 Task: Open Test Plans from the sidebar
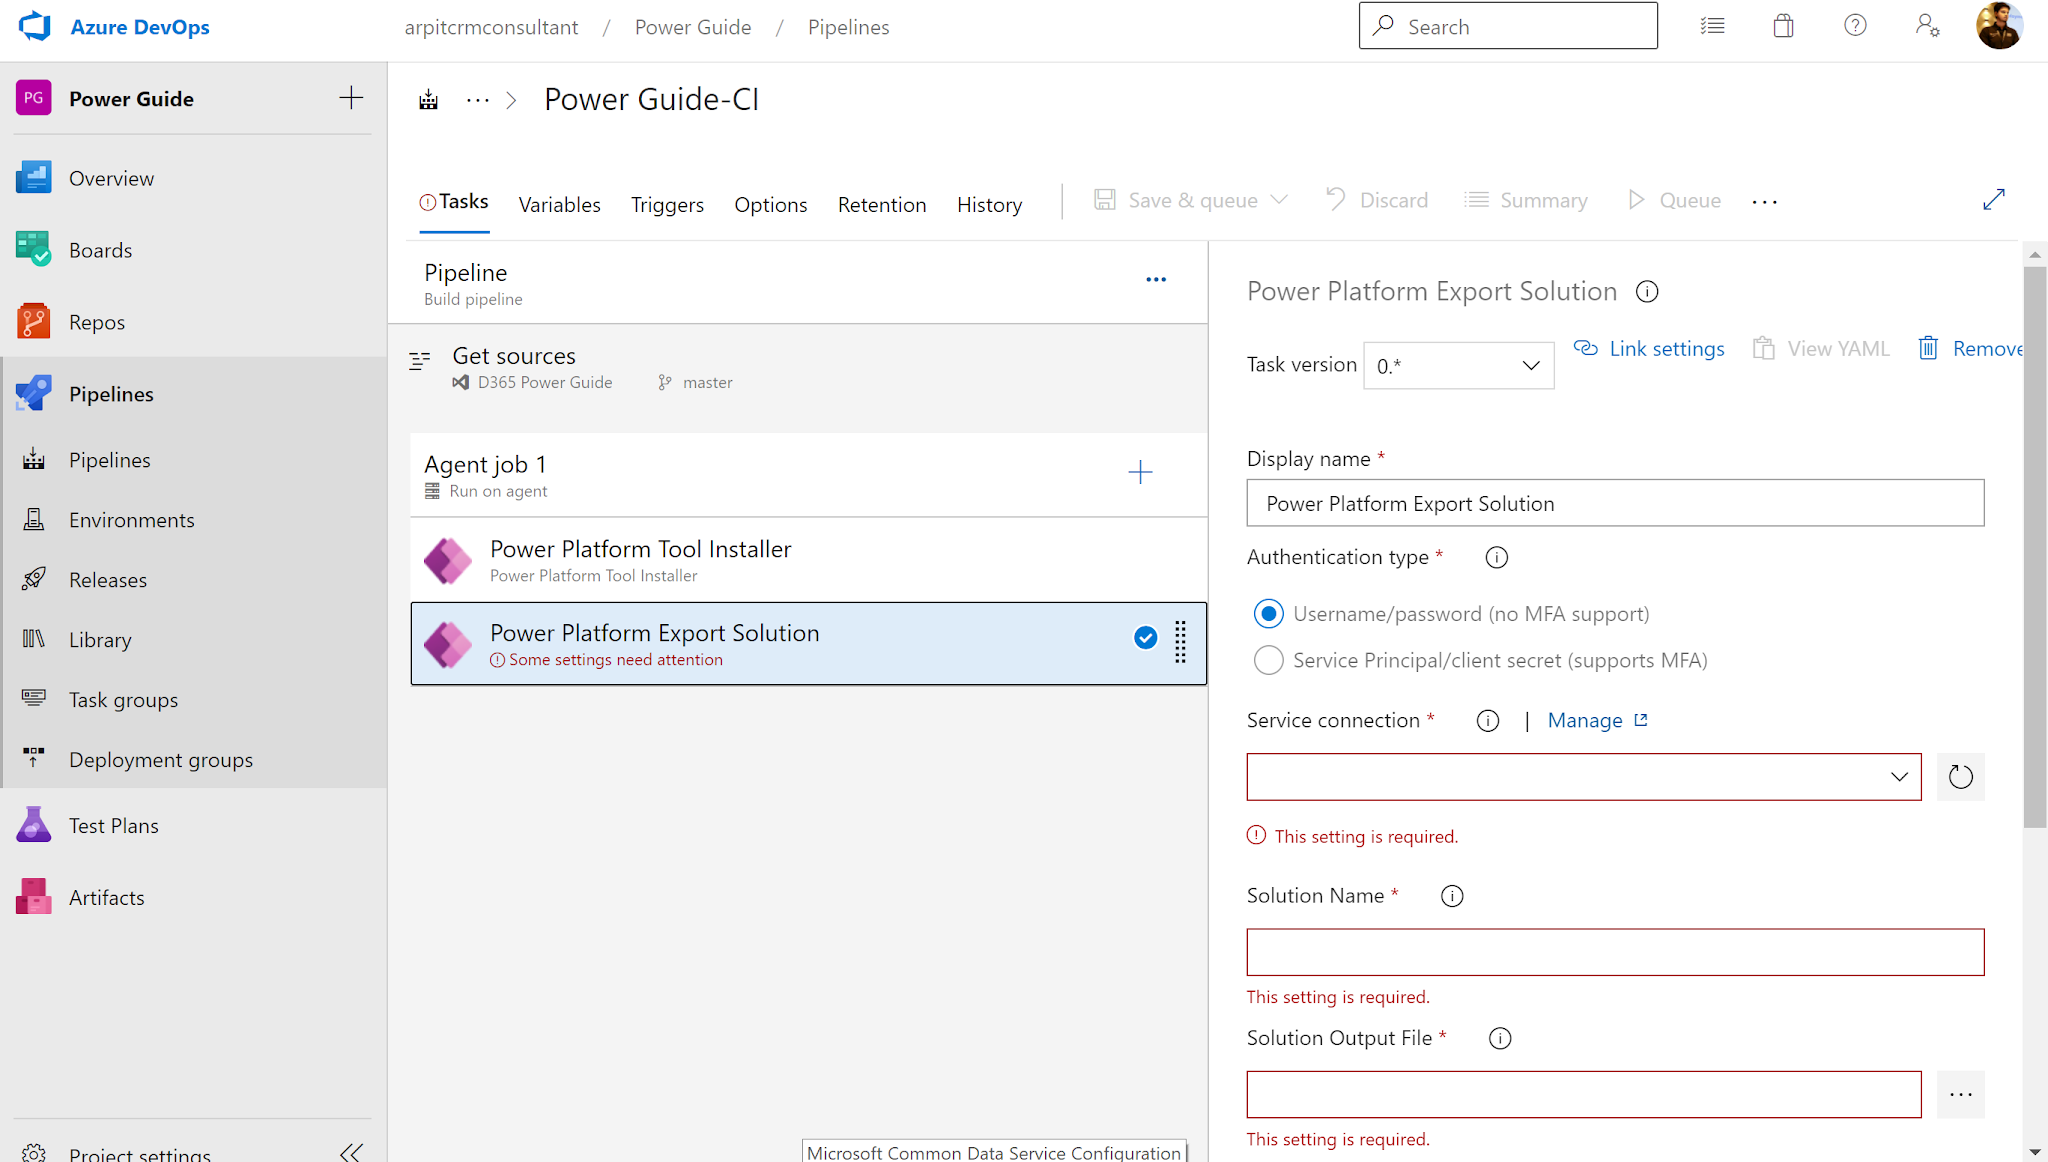point(113,825)
